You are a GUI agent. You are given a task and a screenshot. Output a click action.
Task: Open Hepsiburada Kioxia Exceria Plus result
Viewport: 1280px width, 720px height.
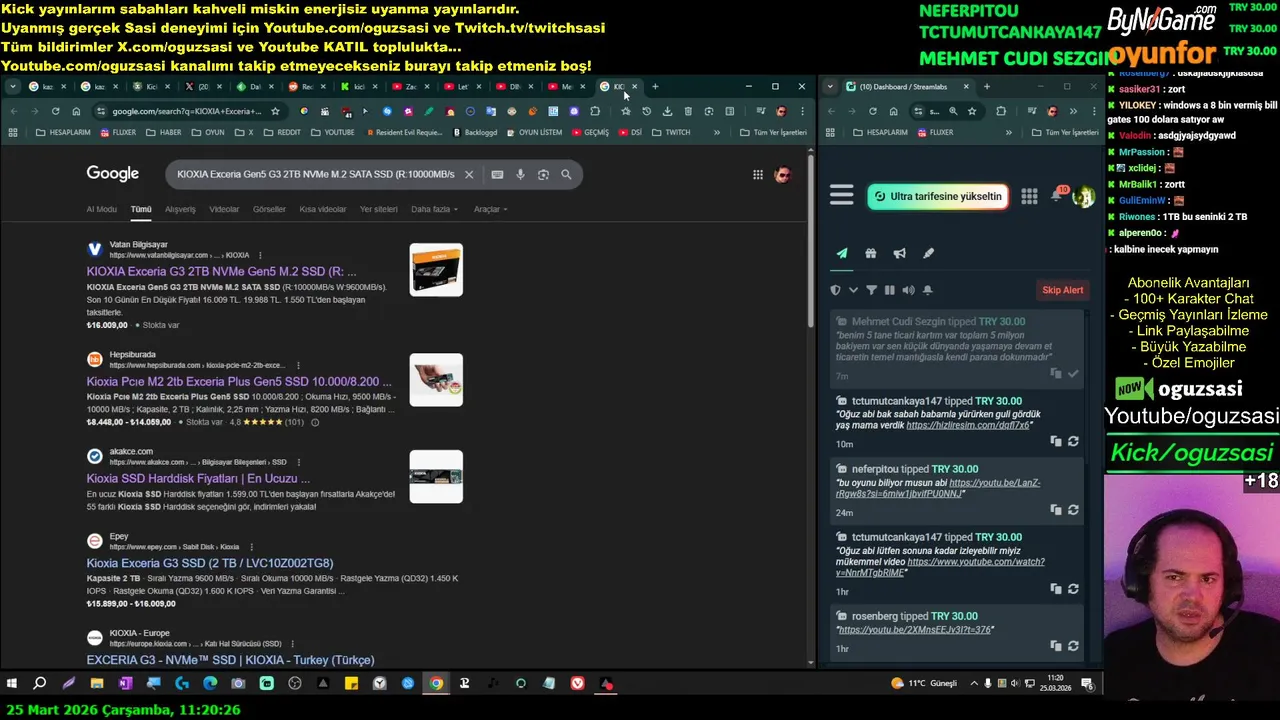(x=239, y=381)
